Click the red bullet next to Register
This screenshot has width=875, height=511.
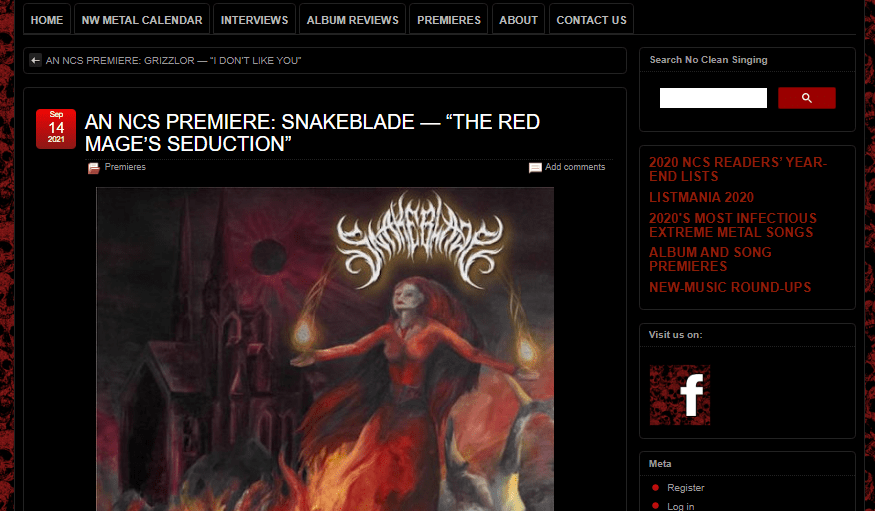point(655,488)
